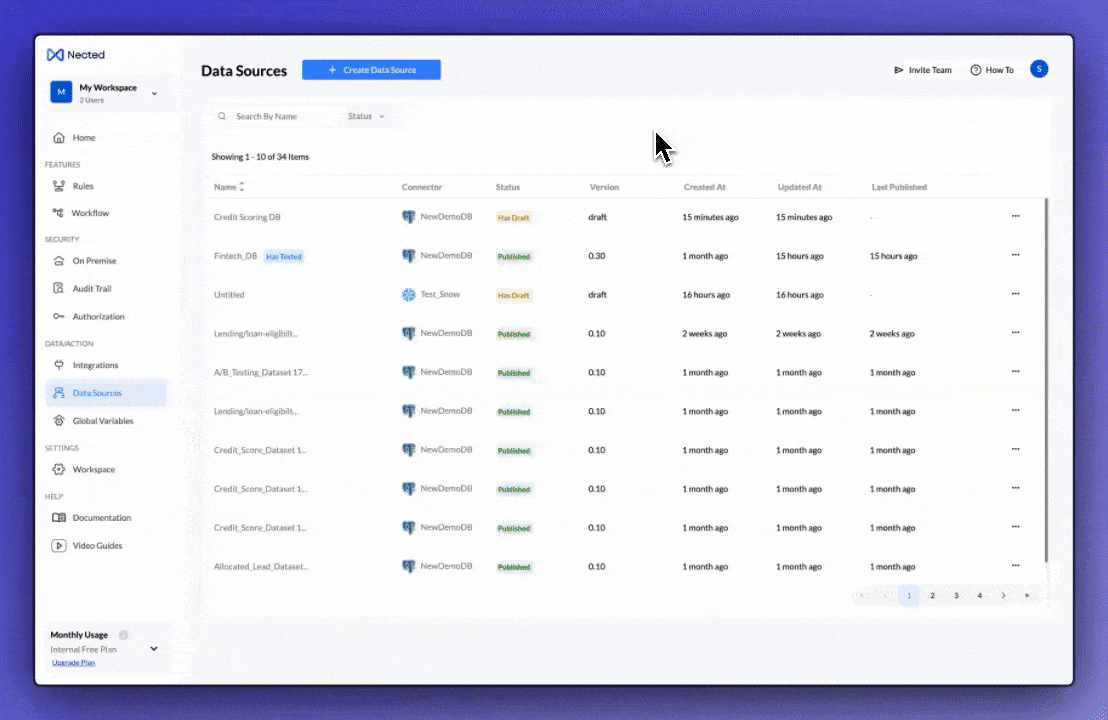The width and height of the screenshot is (1108, 720).
Task: Open the Status filter dropdown
Action: pos(365,117)
